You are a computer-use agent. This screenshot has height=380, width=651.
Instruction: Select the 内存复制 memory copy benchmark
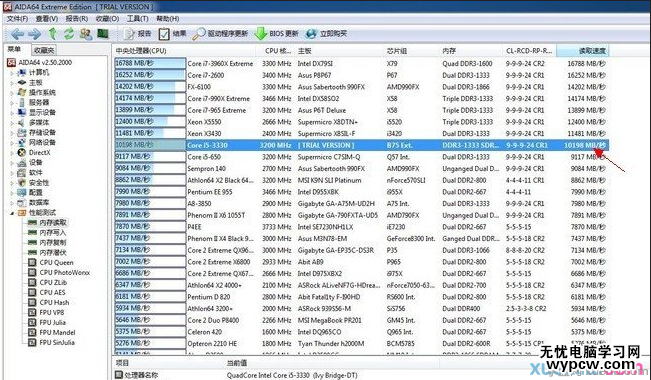point(53,243)
